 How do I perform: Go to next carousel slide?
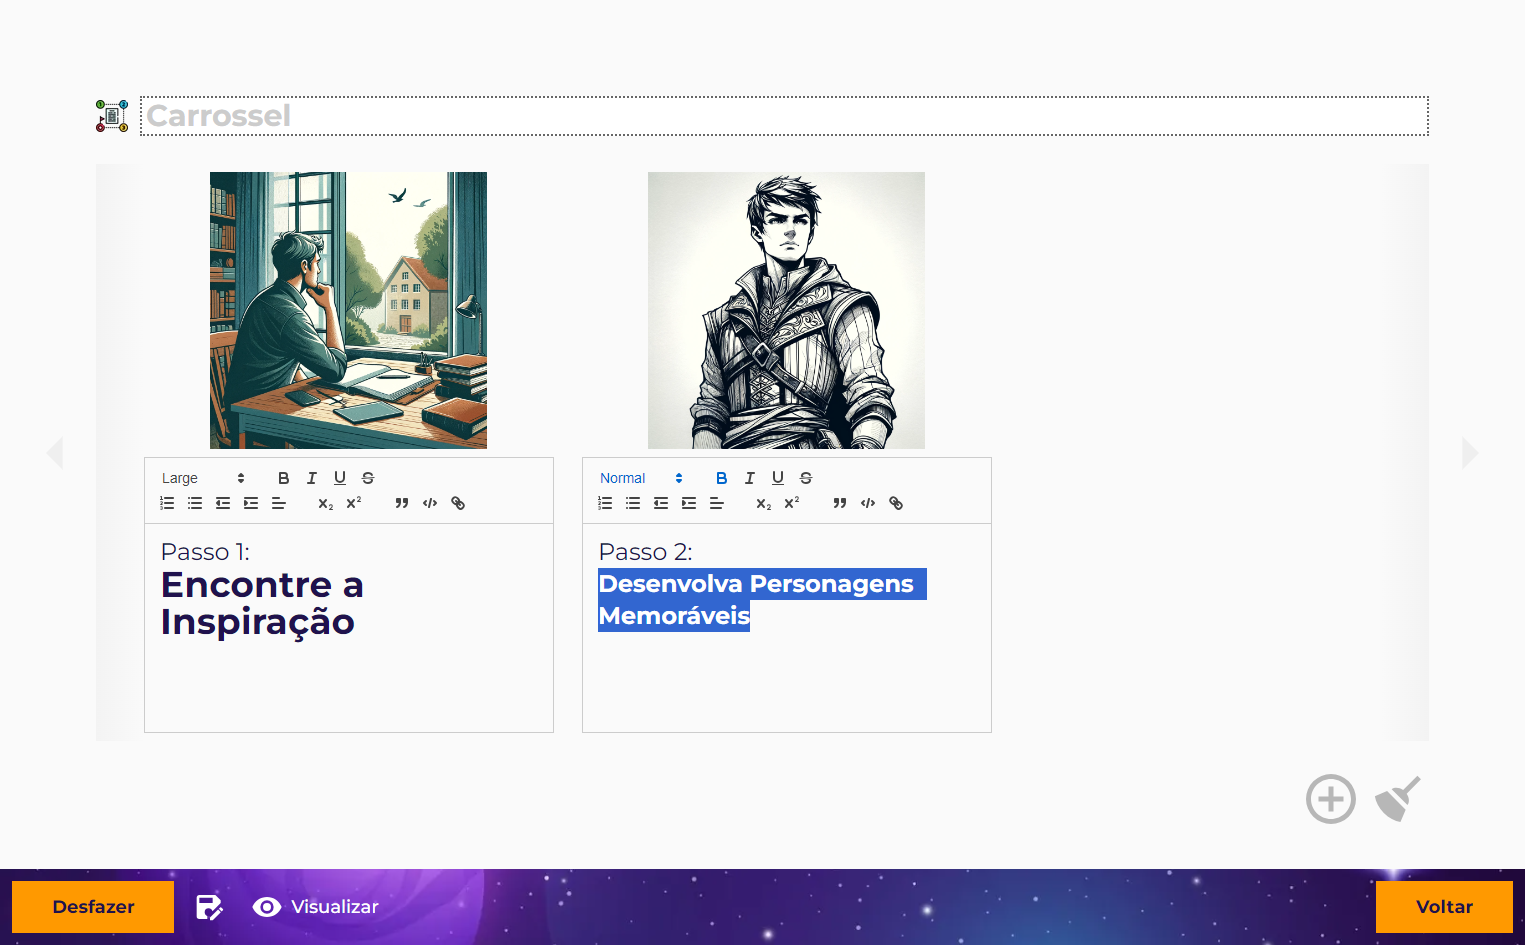click(x=1470, y=452)
